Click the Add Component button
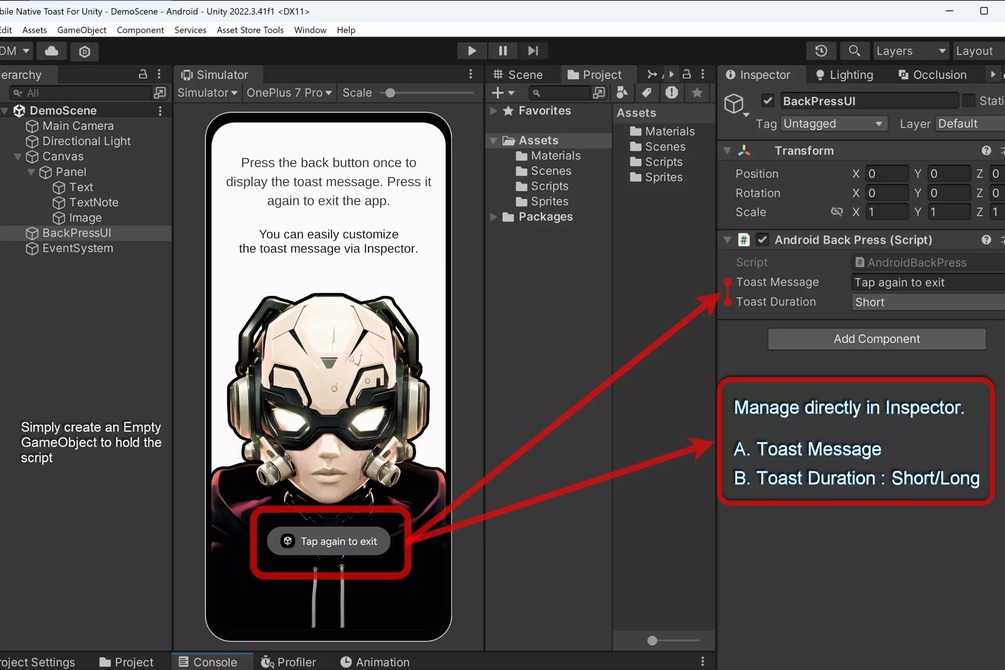This screenshot has height=670, width=1005. [x=877, y=339]
